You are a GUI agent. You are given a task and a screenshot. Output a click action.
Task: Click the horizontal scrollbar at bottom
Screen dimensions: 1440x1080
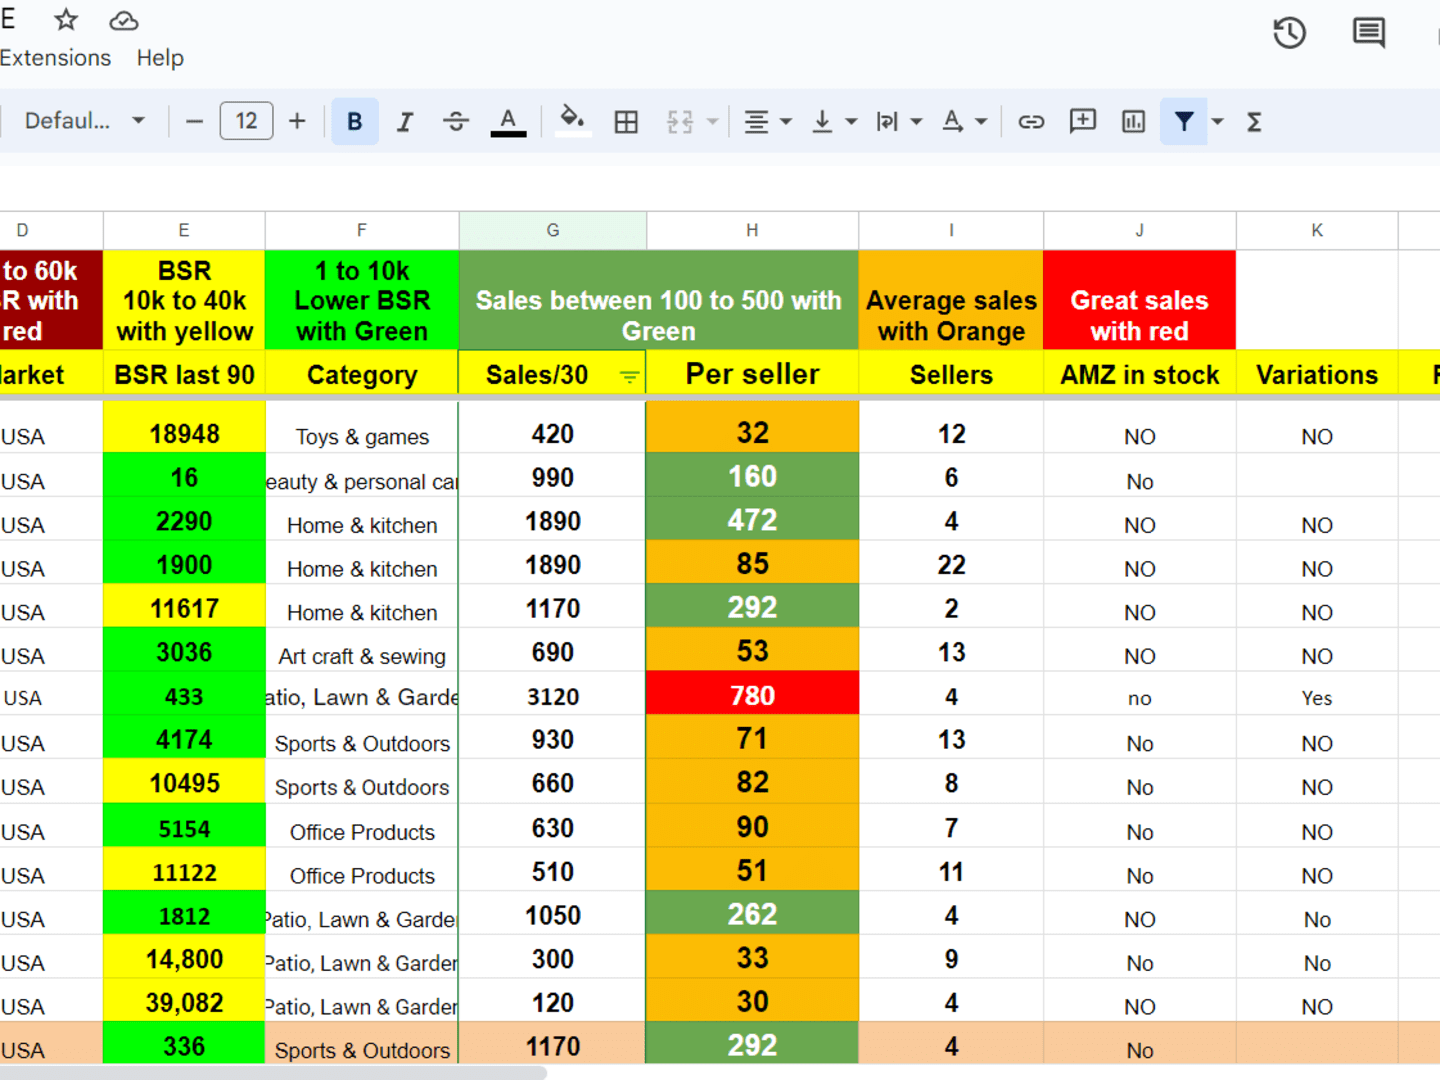click(x=272, y=1073)
